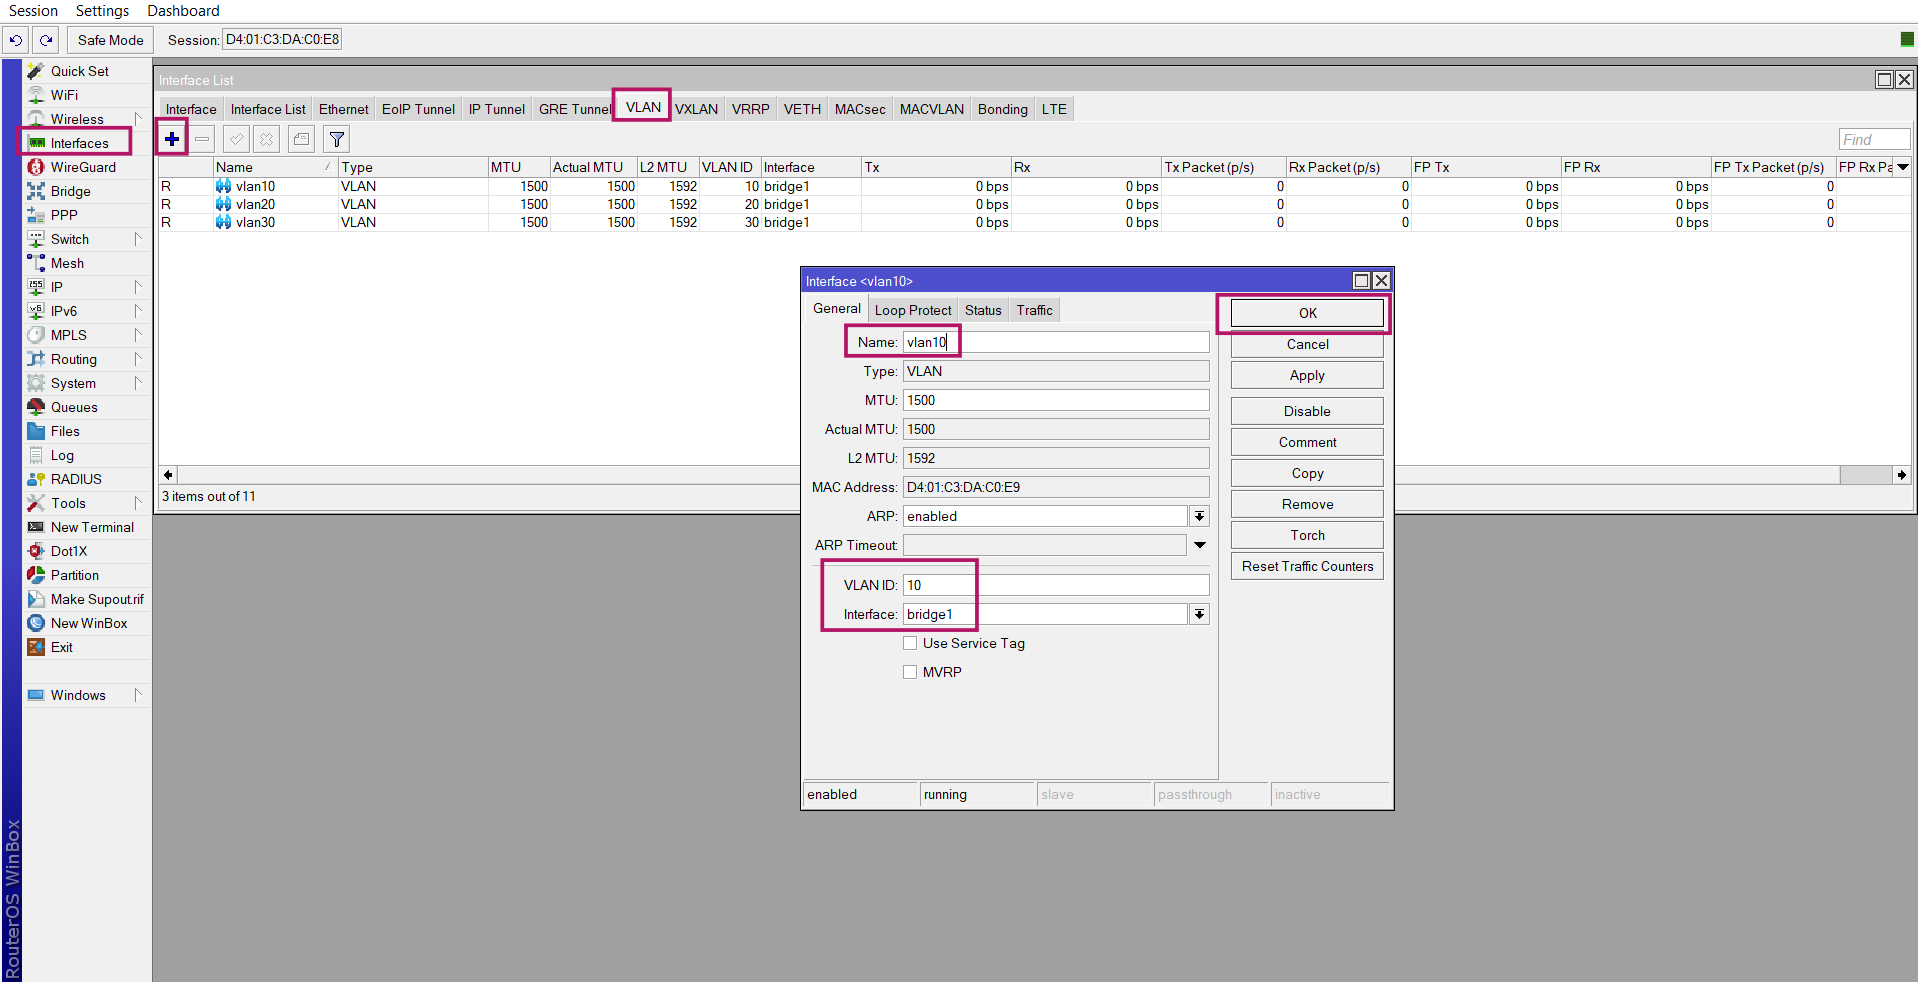
Task: Open Bridge in sidebar
Action: click(70, 191)
